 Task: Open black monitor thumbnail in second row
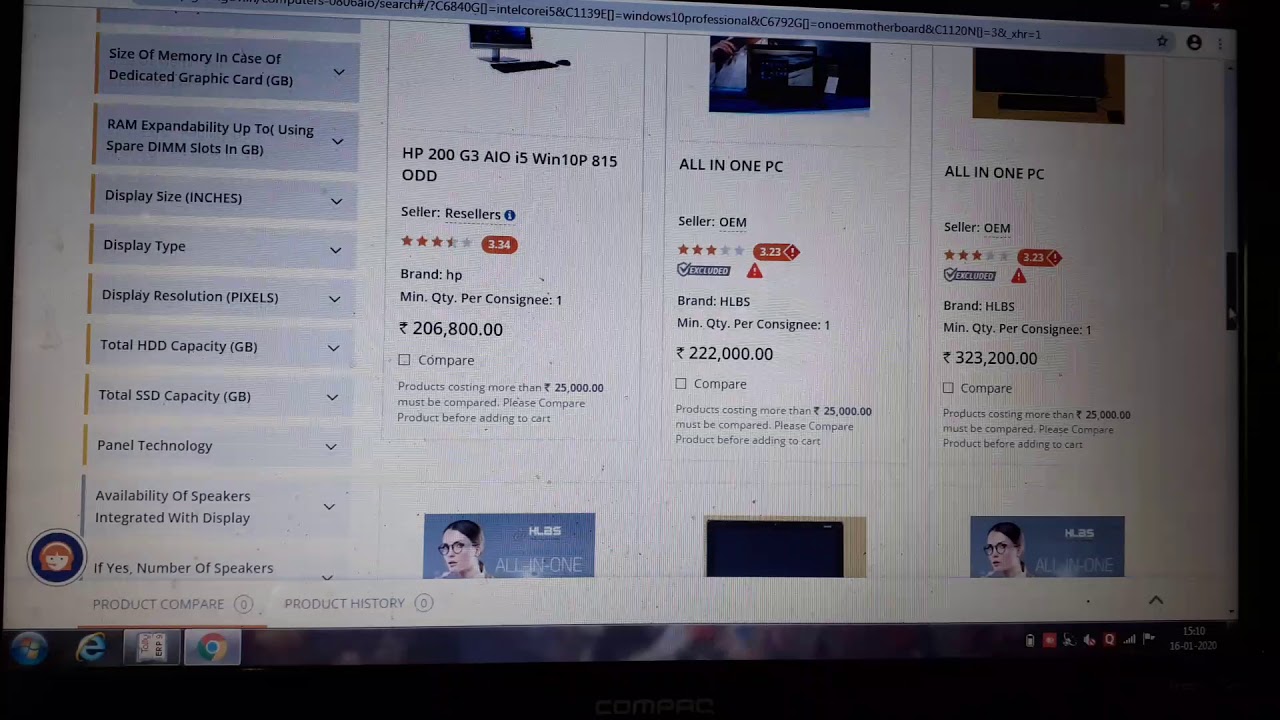click(786, 547)
